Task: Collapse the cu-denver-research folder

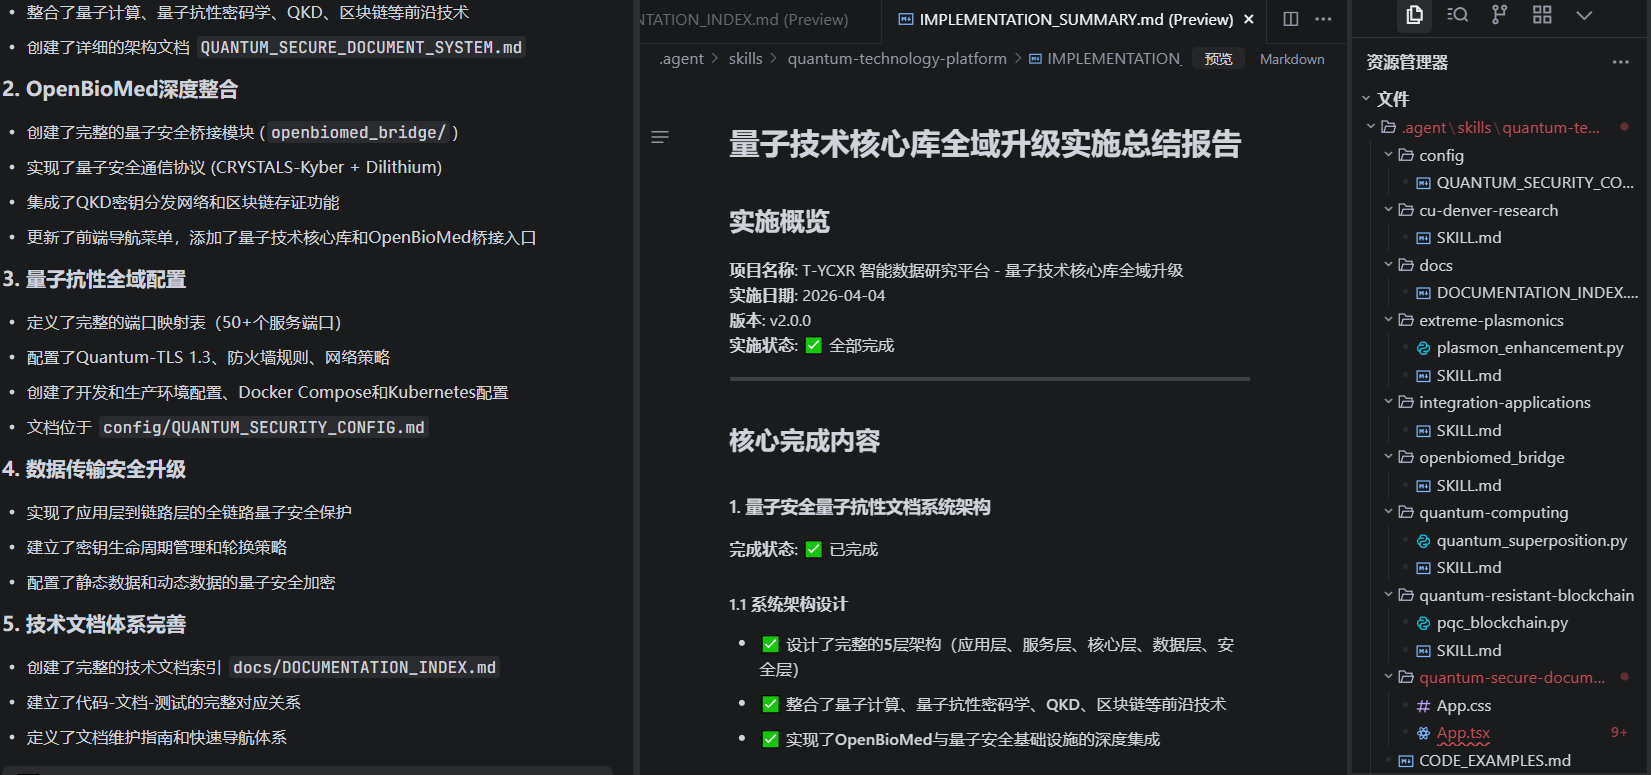Action: tap(1388, 210)
